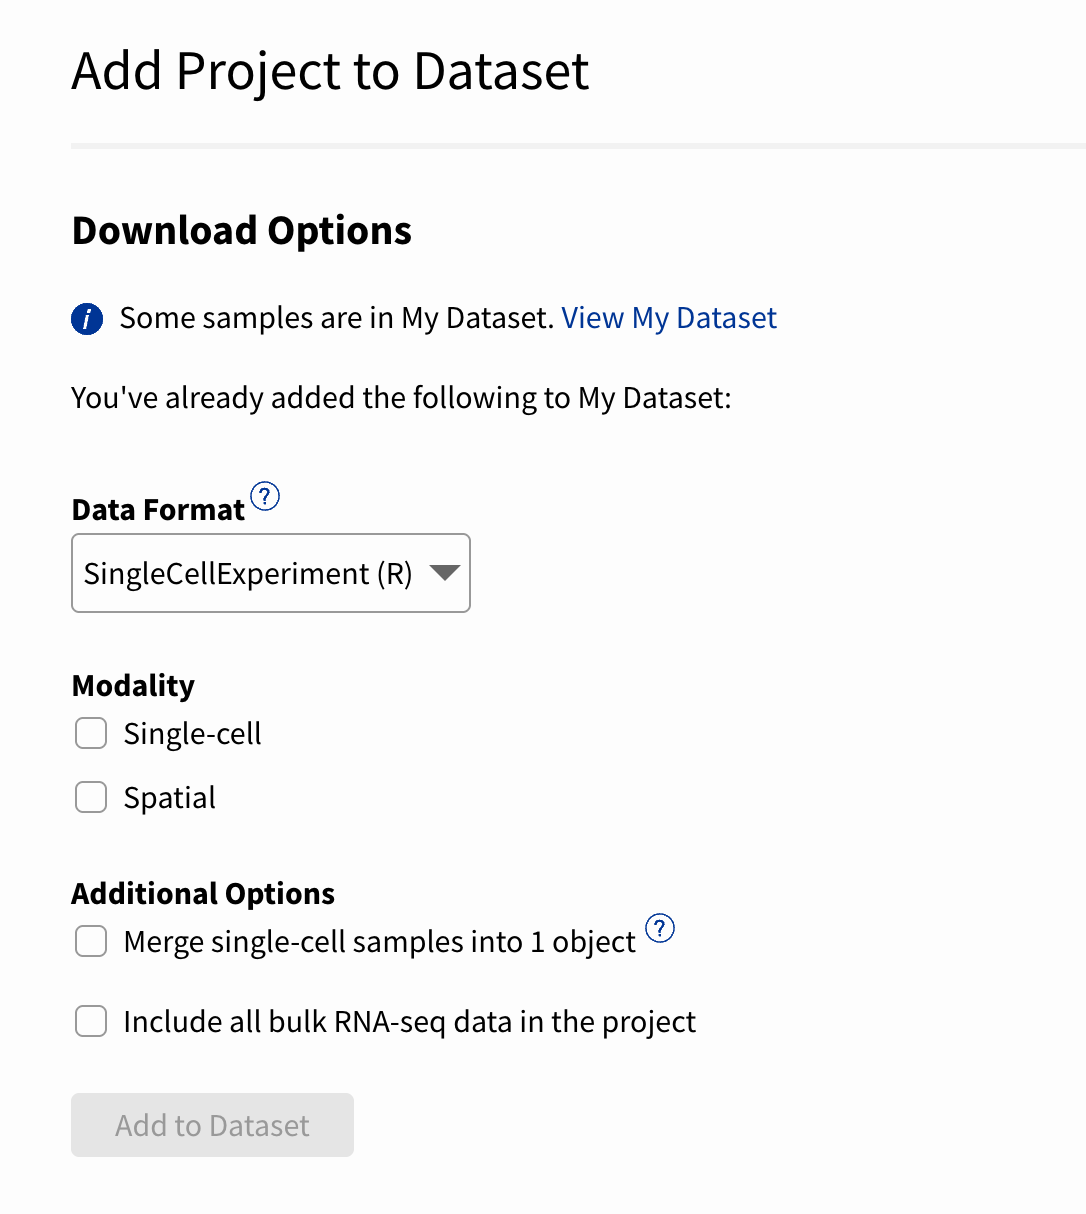Viewport: 1086px width, 1214px height.
Task: Click the Additional Options section label
Action: (x=203, y=894)
